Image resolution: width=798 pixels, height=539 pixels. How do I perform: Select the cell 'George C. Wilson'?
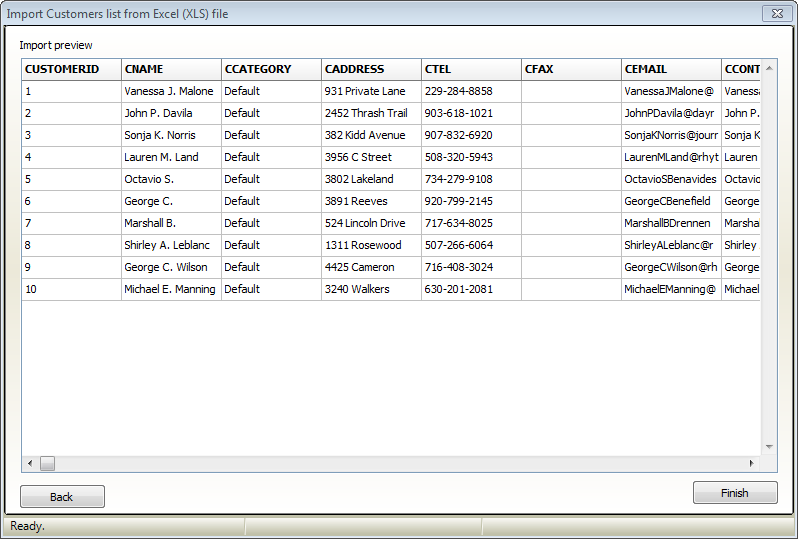tap(172, 267)
